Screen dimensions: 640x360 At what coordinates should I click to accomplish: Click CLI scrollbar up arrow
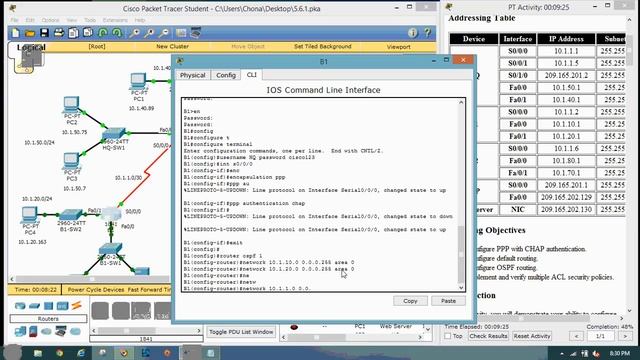pos(461,102)
